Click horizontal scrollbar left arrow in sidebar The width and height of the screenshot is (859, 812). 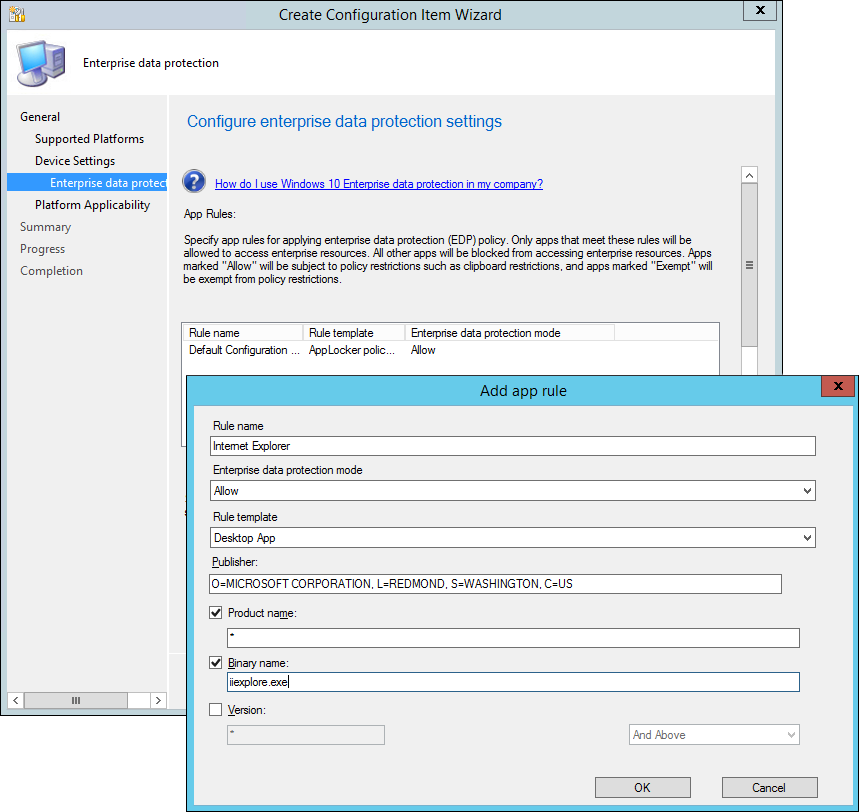point(15,700)
